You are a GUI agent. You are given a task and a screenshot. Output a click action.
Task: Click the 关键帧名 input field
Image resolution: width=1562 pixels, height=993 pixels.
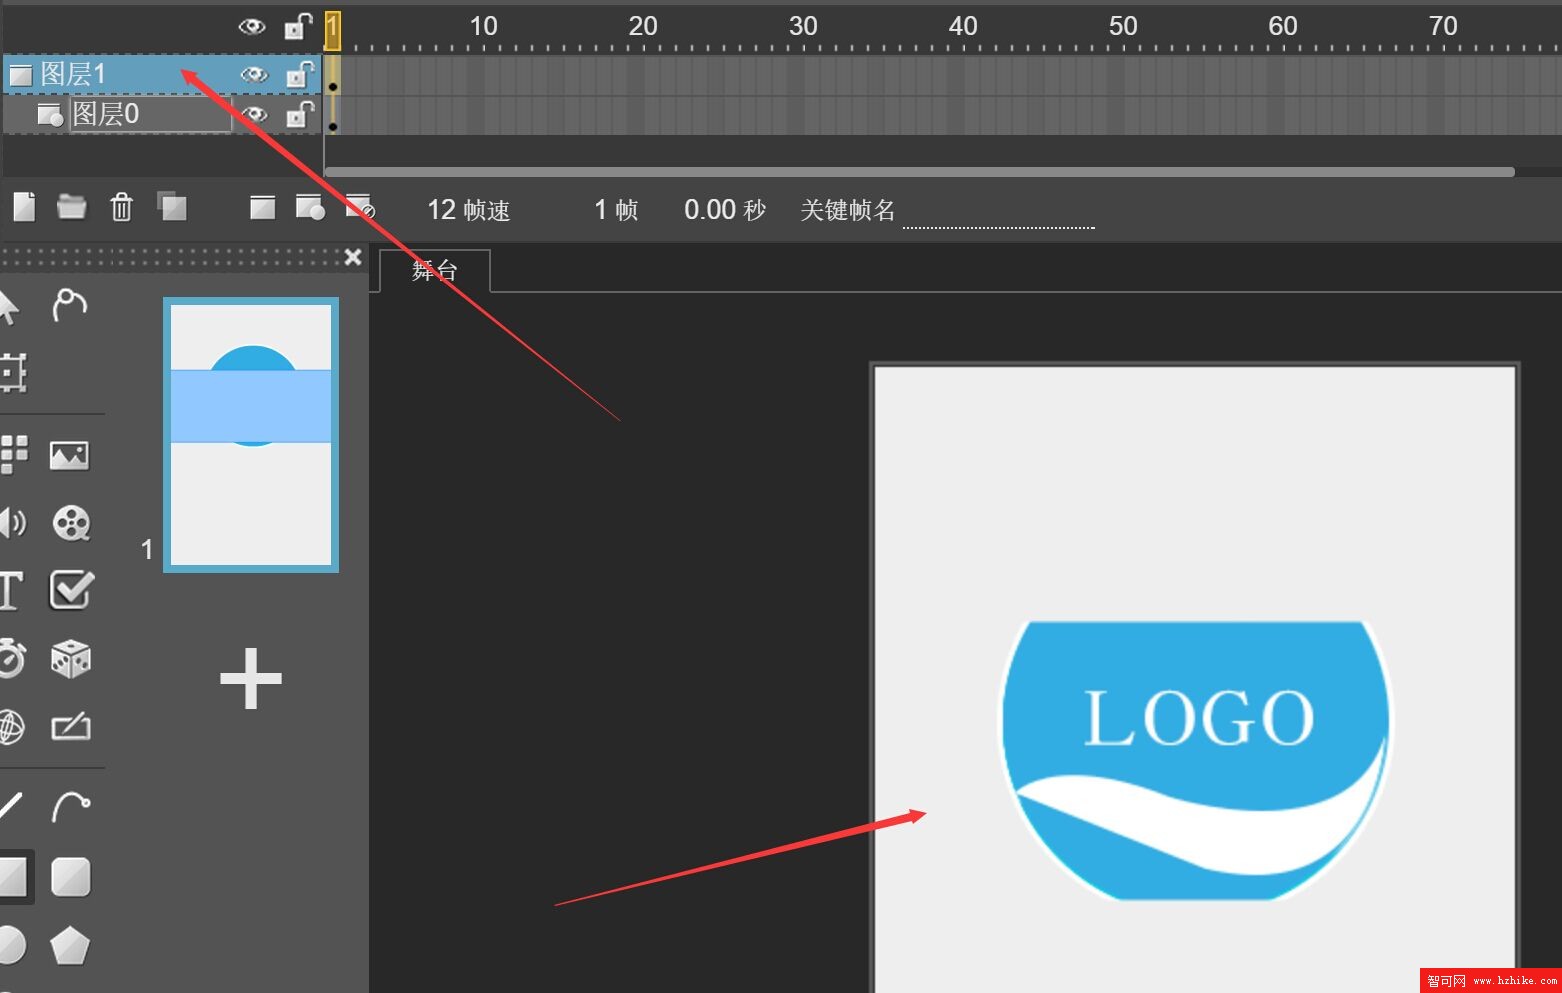(997, 212)
